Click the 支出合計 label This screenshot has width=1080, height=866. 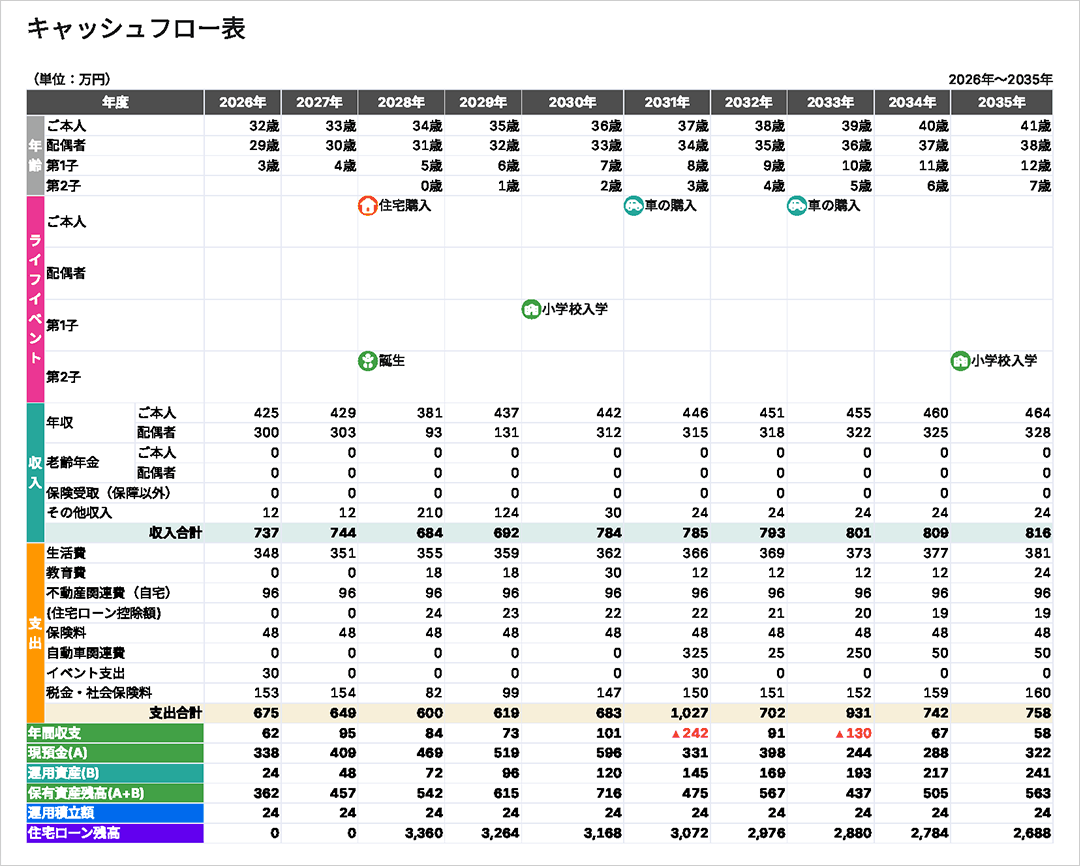(176, 713)
